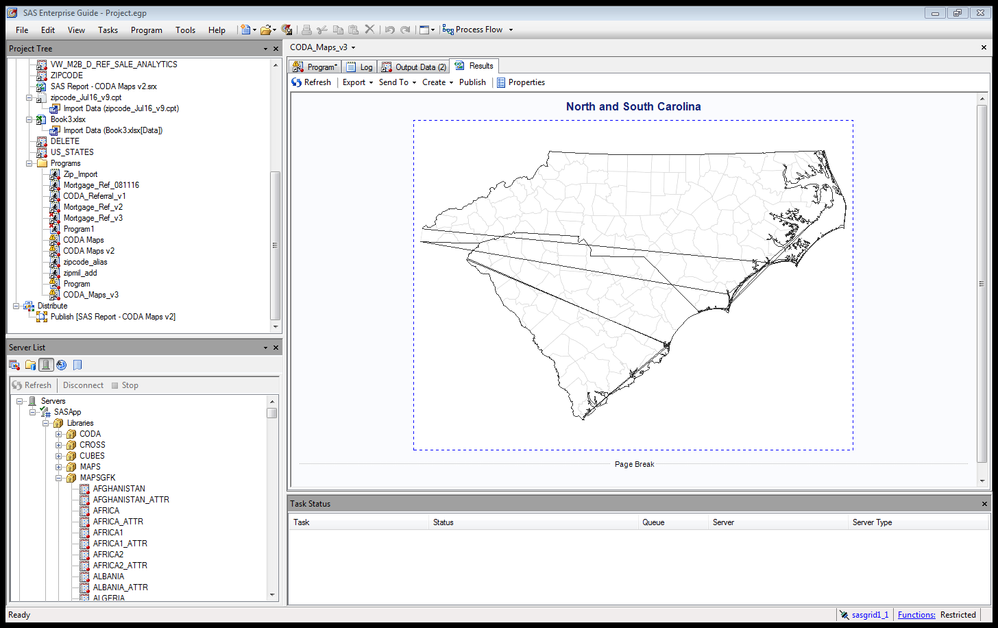Click the bookmark-shaped icon in Server List toolbar
The image size is (998, 628).
77,365
